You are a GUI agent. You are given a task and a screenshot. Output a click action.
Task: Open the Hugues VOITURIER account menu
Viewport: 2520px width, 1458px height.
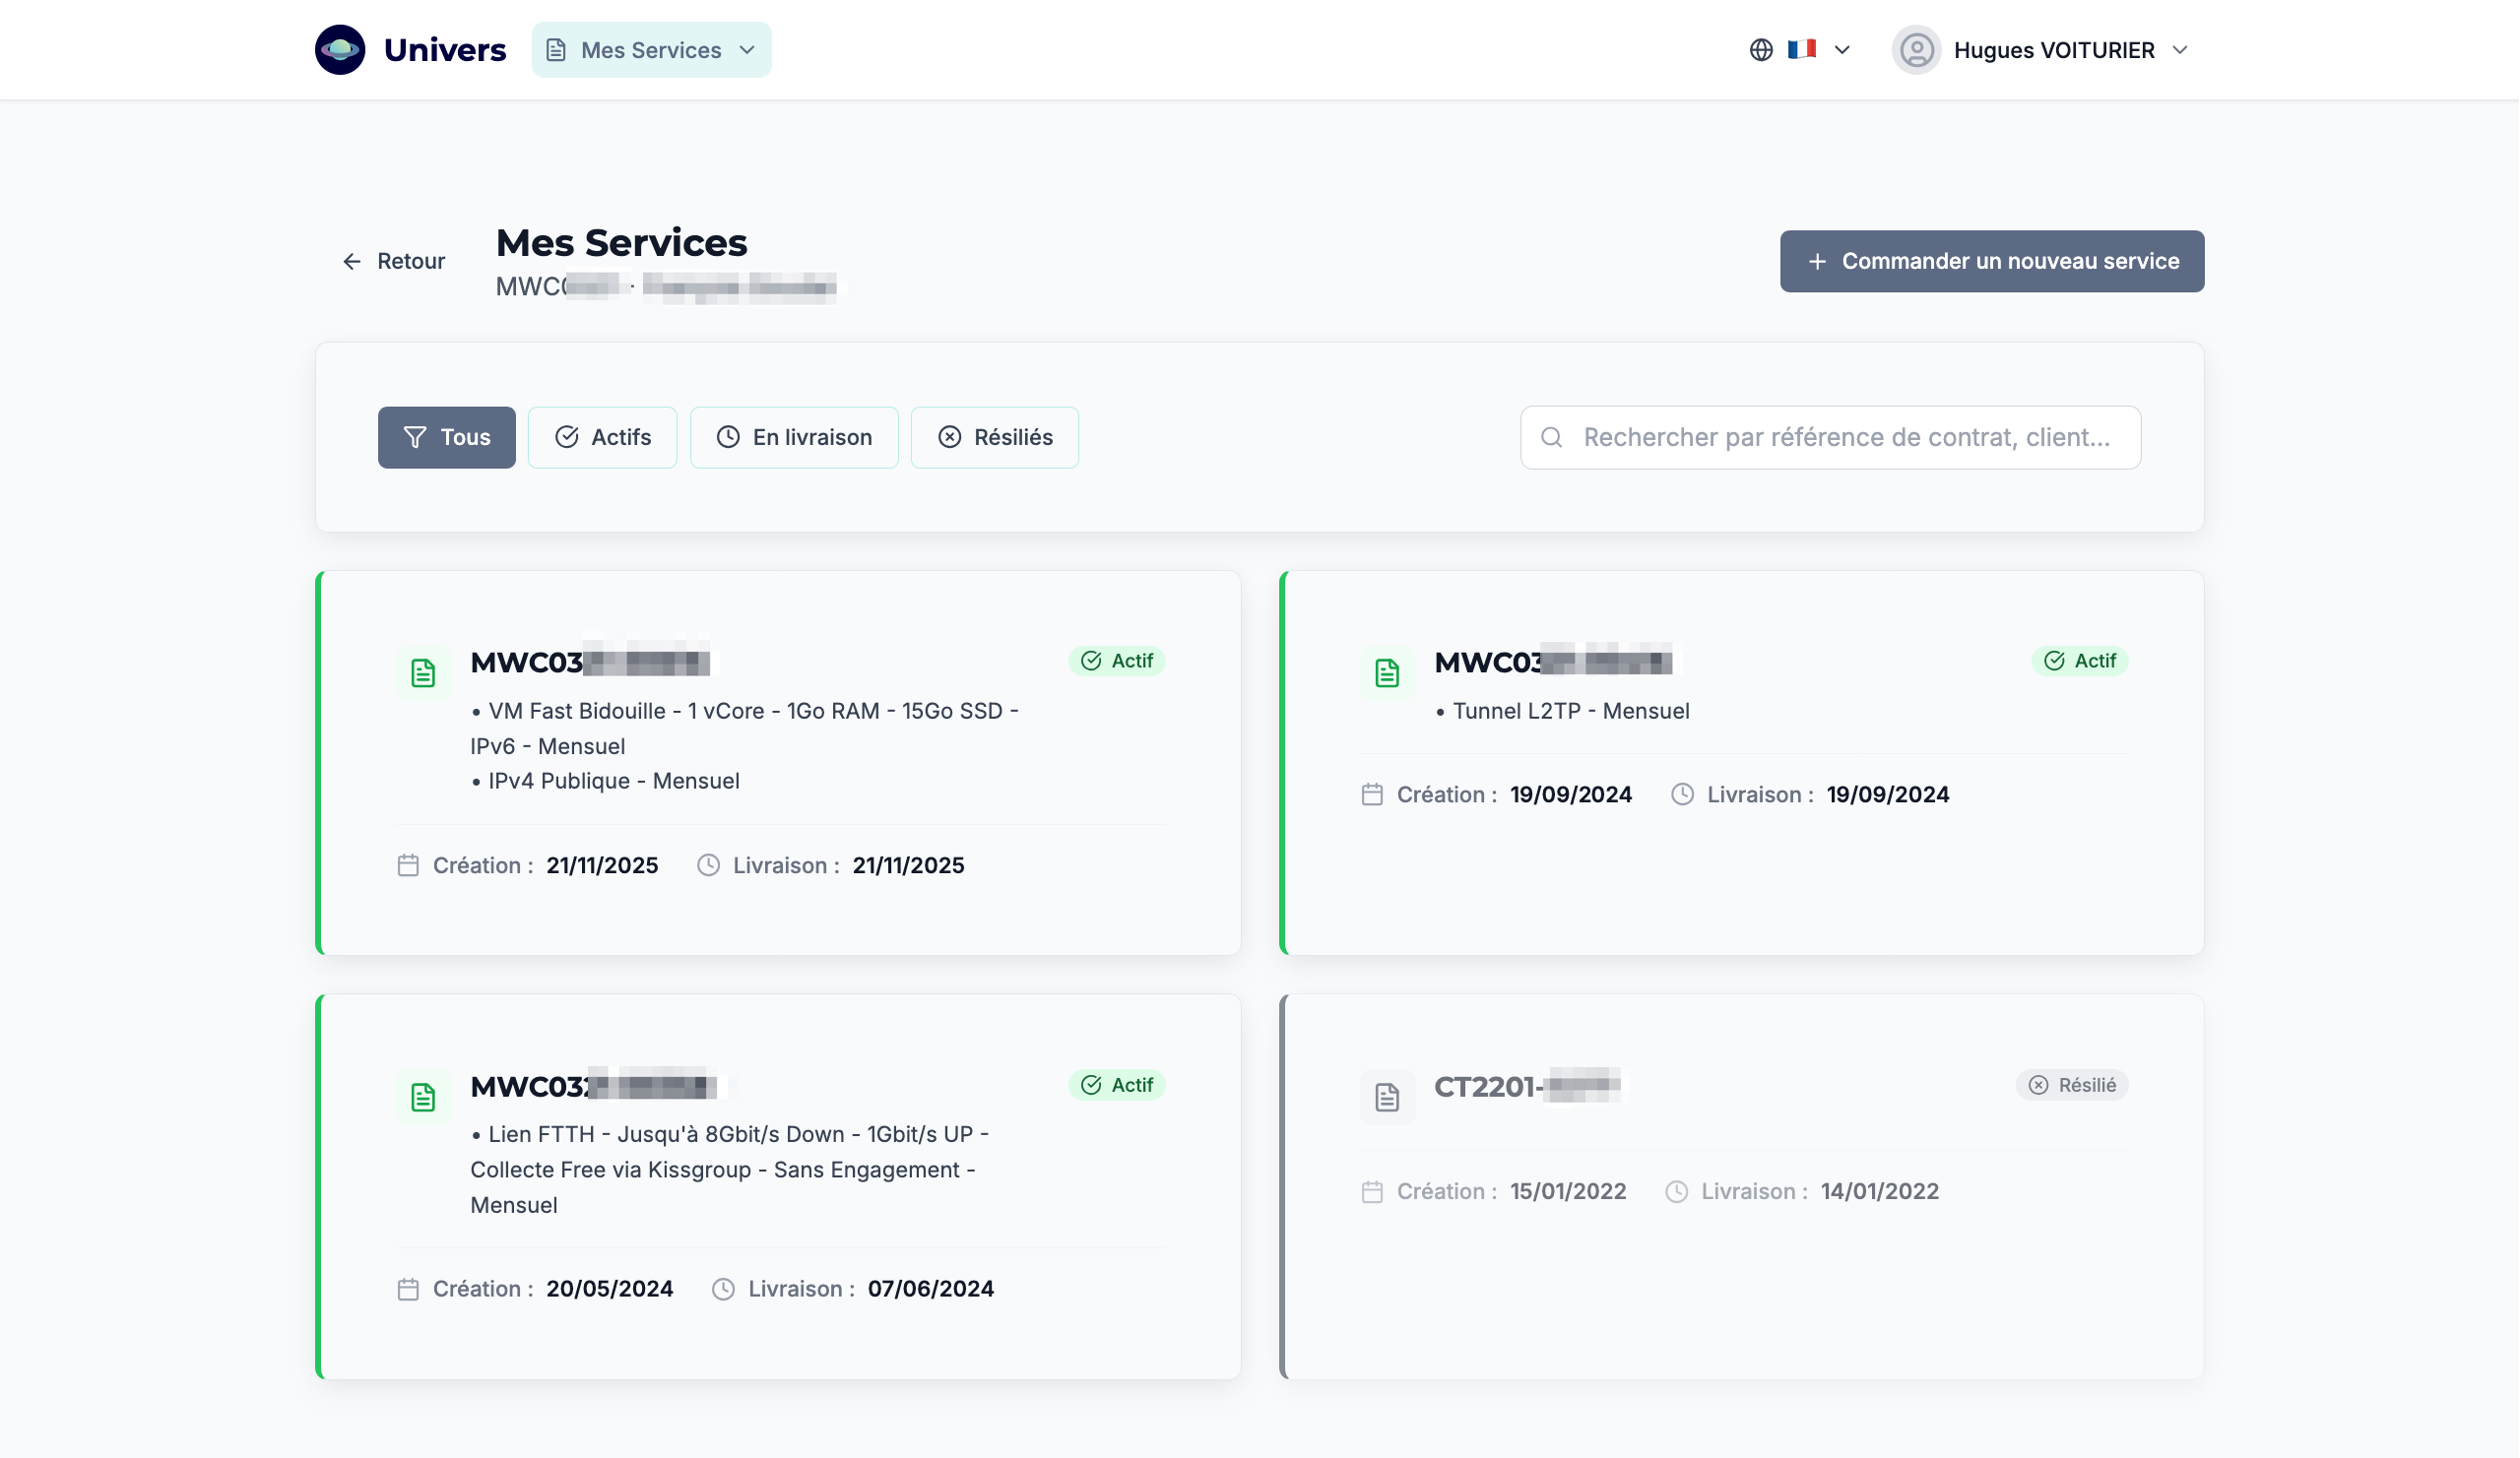point(2053,49)
